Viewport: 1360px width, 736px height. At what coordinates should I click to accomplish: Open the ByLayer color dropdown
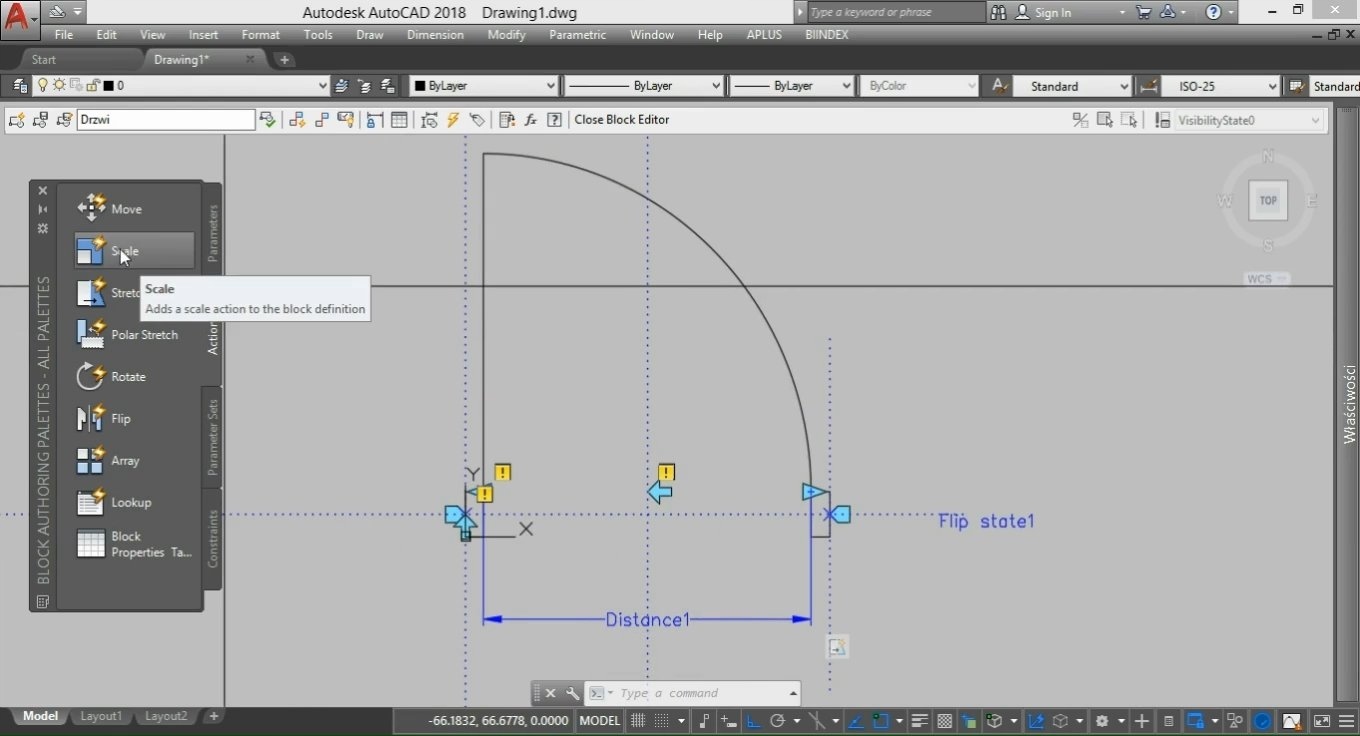[x=549, y=86]
